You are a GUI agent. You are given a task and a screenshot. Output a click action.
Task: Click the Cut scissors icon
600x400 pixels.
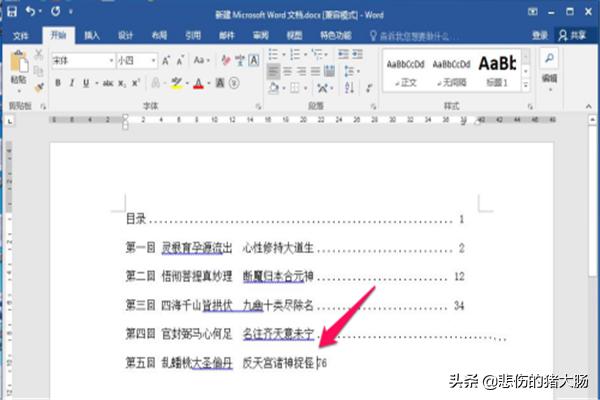[x=39, y=55]
